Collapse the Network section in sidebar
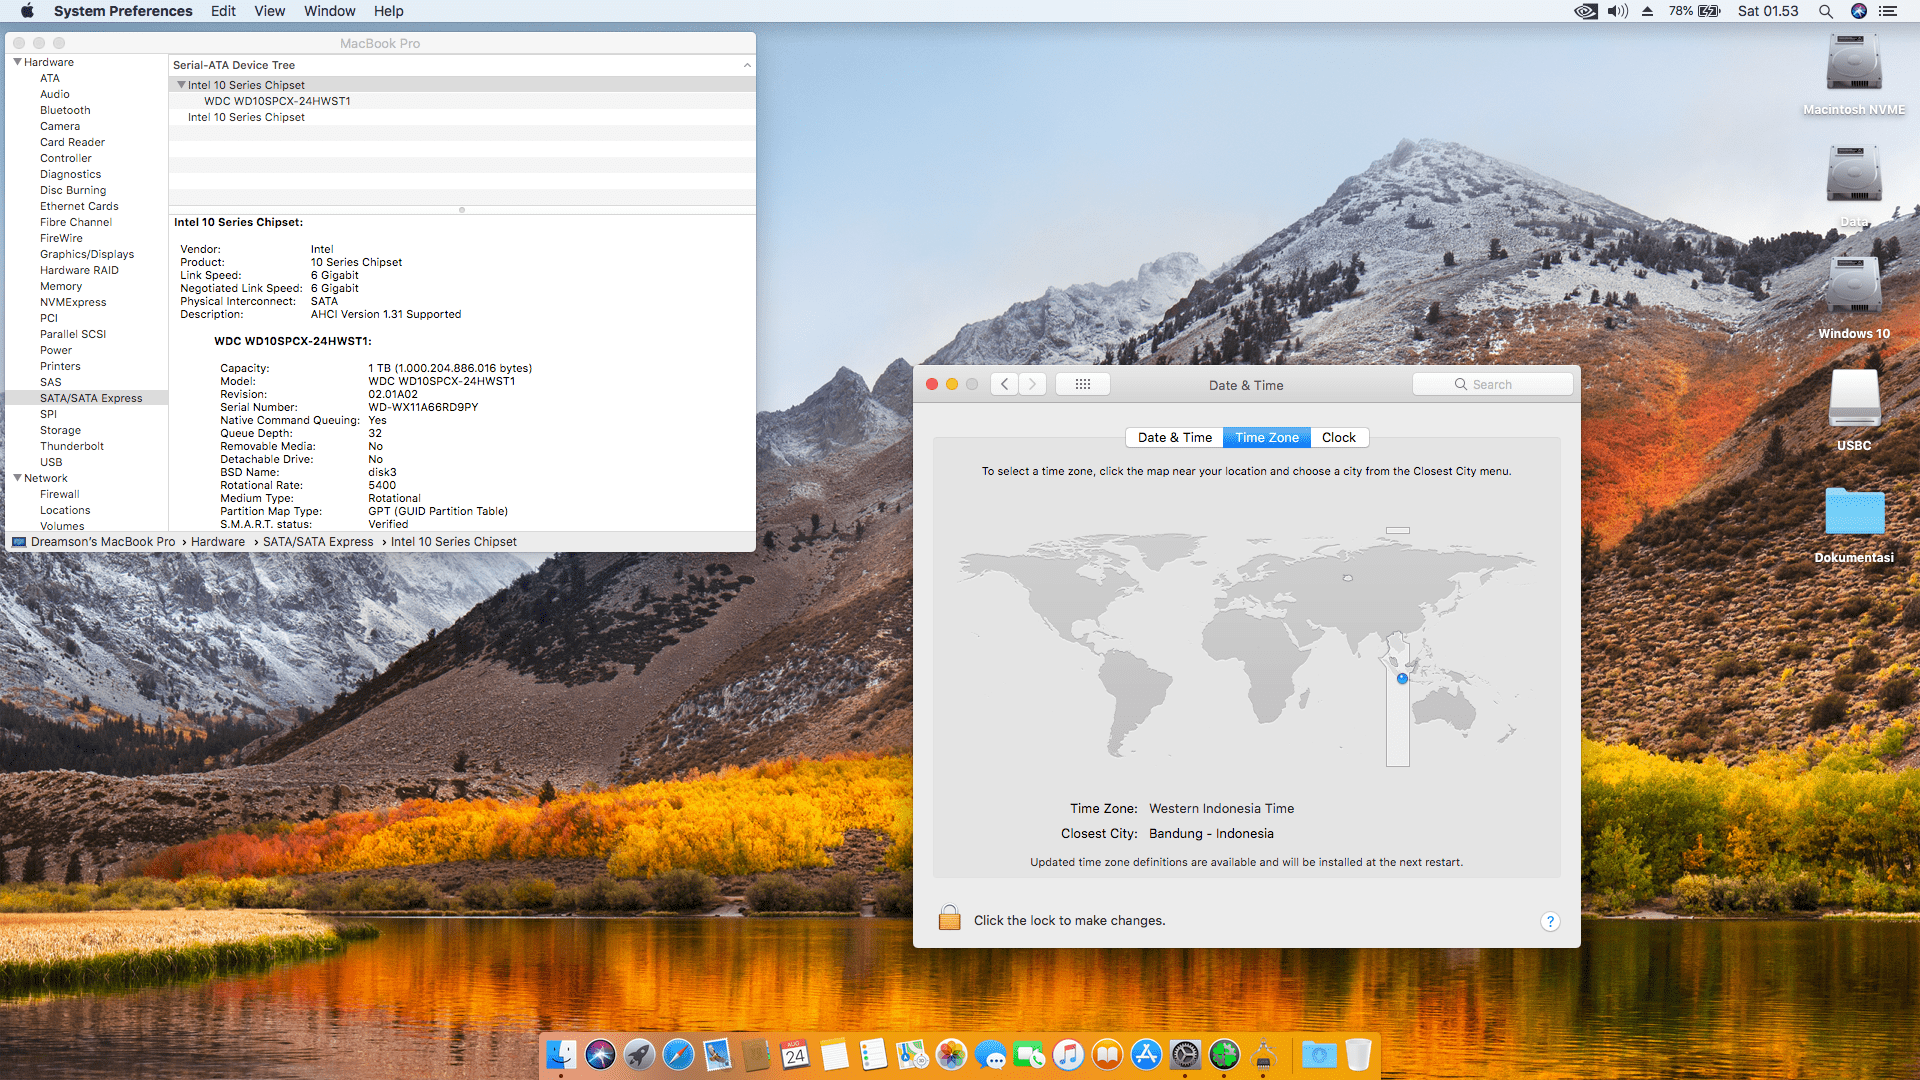This screenshot has height=1080, width=1920. [17, 478]
